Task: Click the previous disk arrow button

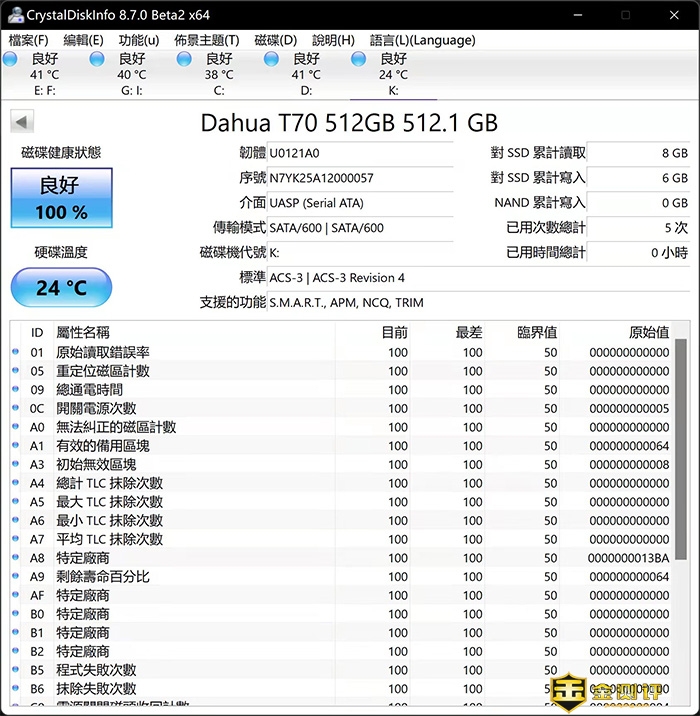Action: (22, 122)
